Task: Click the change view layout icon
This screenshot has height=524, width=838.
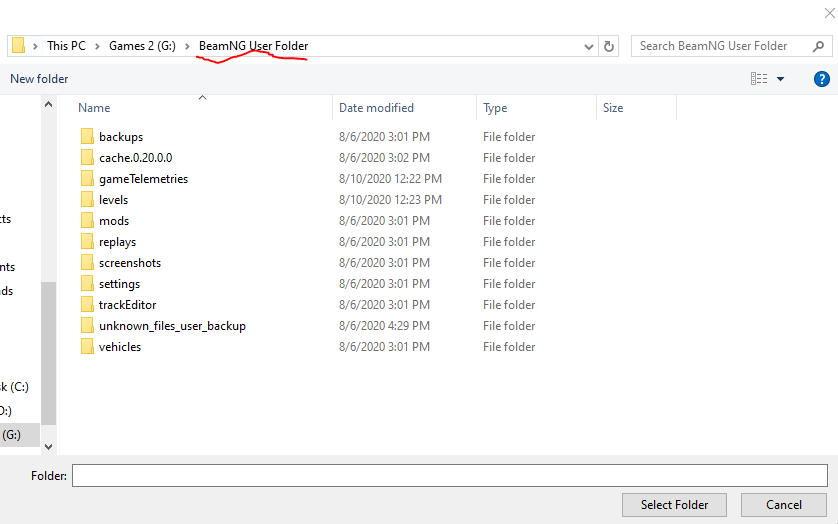Action: 759,79
